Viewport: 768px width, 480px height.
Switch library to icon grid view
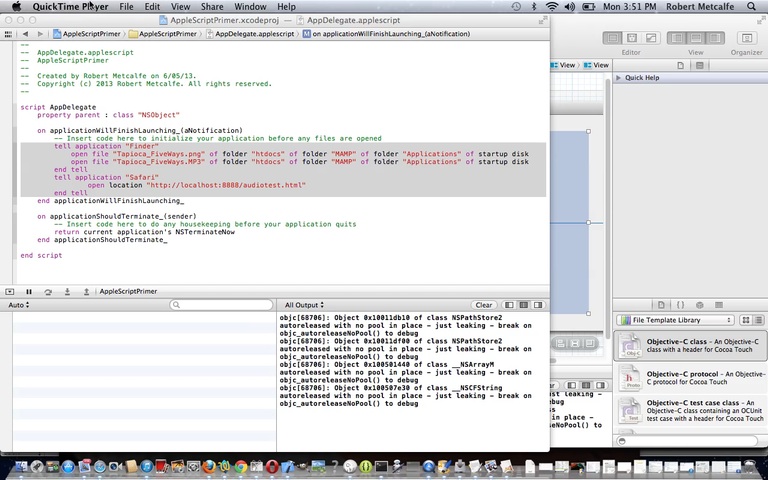pyautogui.click(x=745, y=320)
